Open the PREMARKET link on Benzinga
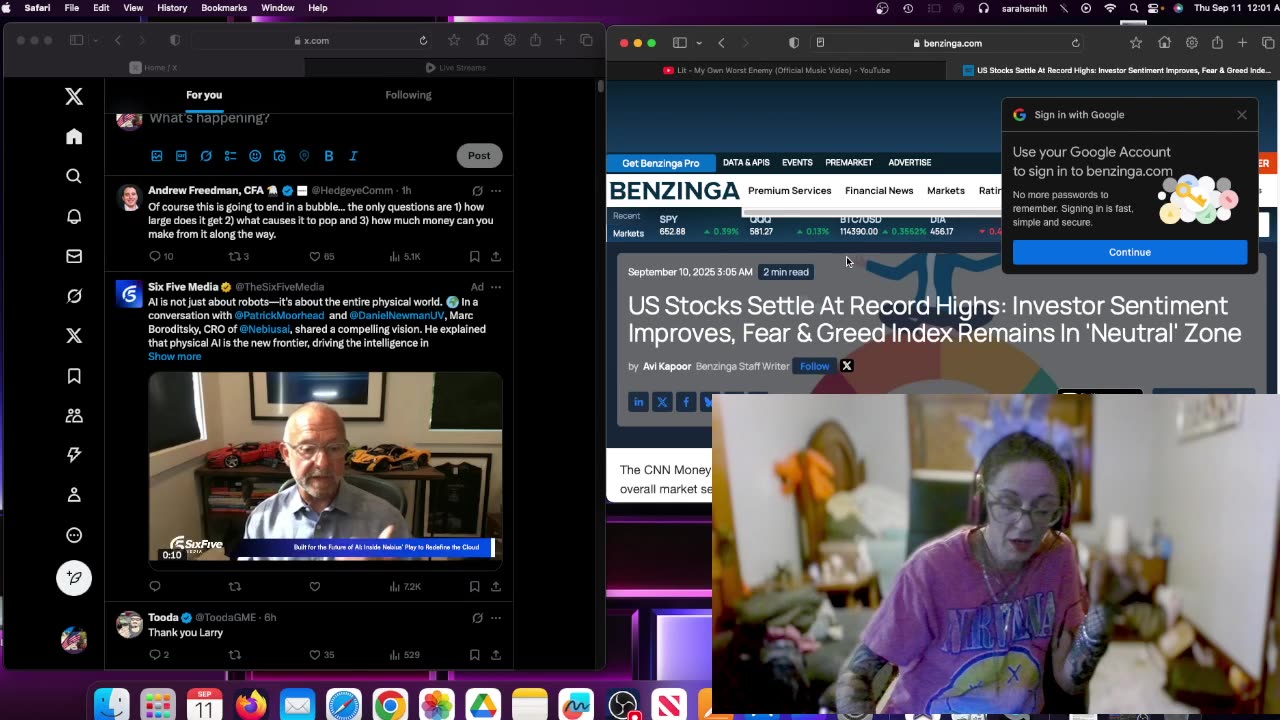Image resolution: width=1280 pixels, height=720 pixels. 849,163
